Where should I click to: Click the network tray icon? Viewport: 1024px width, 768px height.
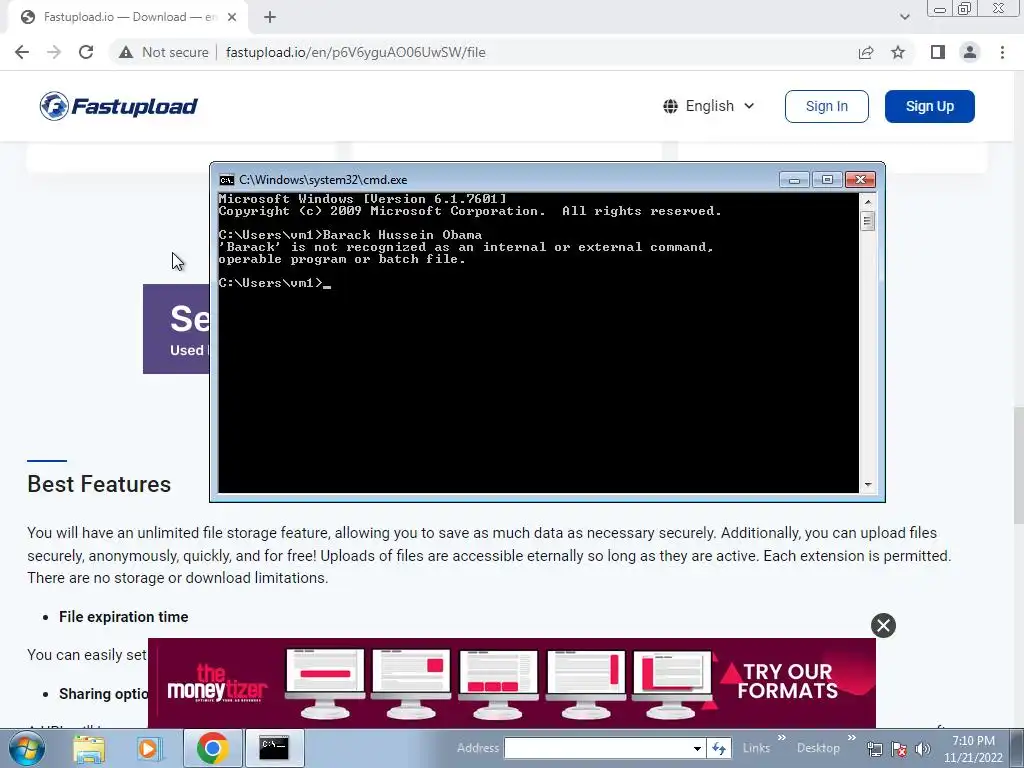(x=874, y=749)
